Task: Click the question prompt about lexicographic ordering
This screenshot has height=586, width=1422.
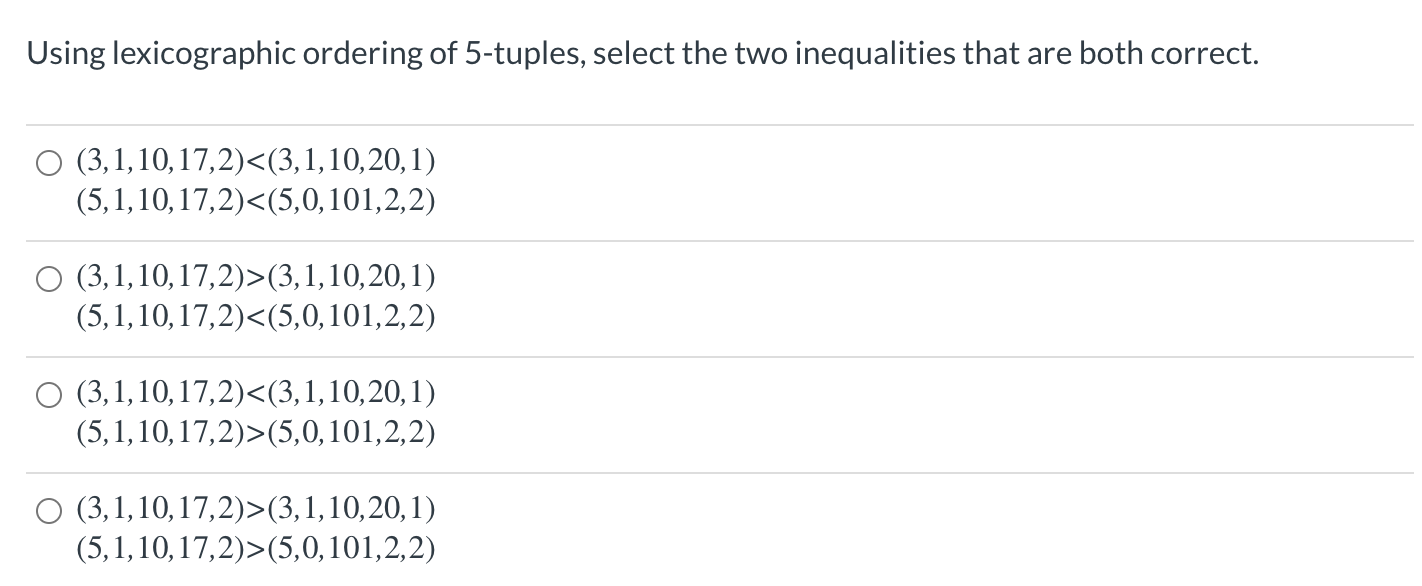Action: click(640, 52)
